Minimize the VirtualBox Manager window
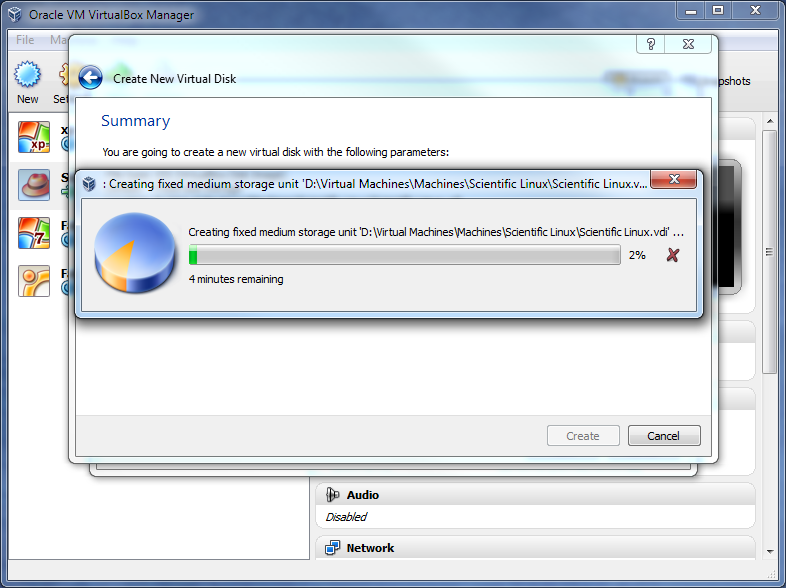 (691, 11)
